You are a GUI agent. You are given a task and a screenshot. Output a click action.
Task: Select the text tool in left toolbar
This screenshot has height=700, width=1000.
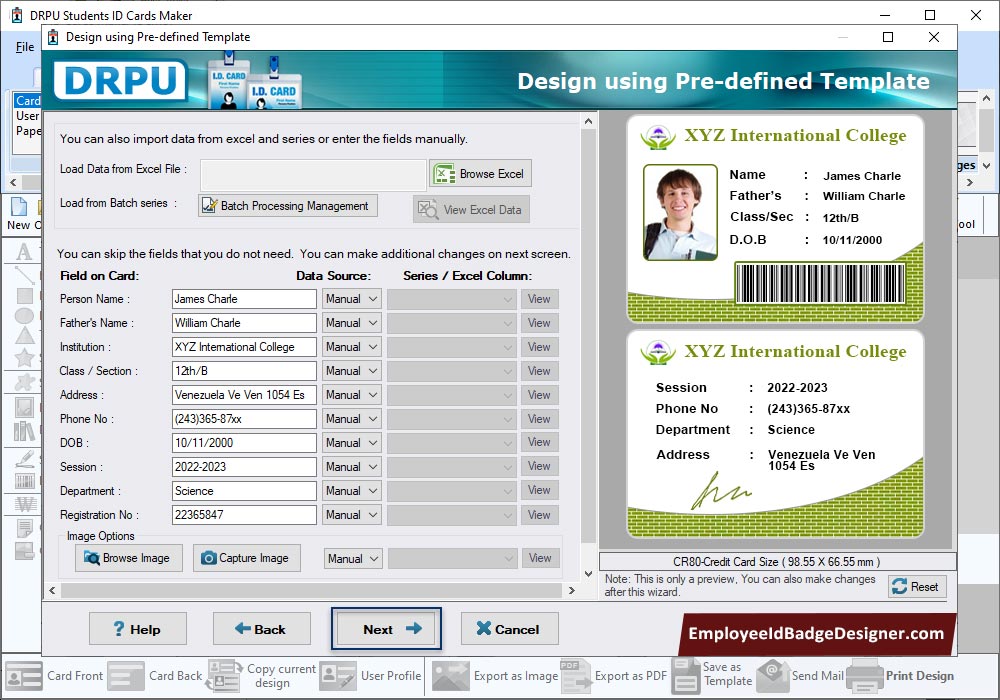pyautogui.click(x=24, y=252)
